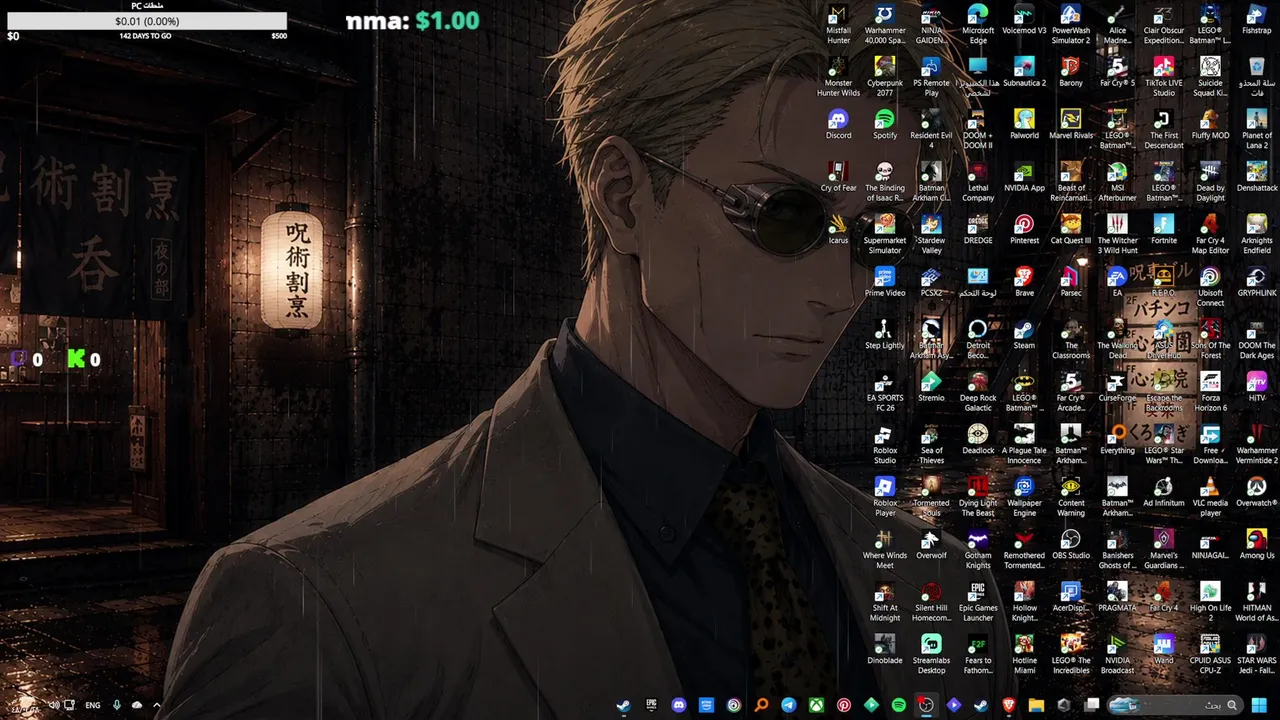Open the Xbox app on the taskbar

[816, 705]
